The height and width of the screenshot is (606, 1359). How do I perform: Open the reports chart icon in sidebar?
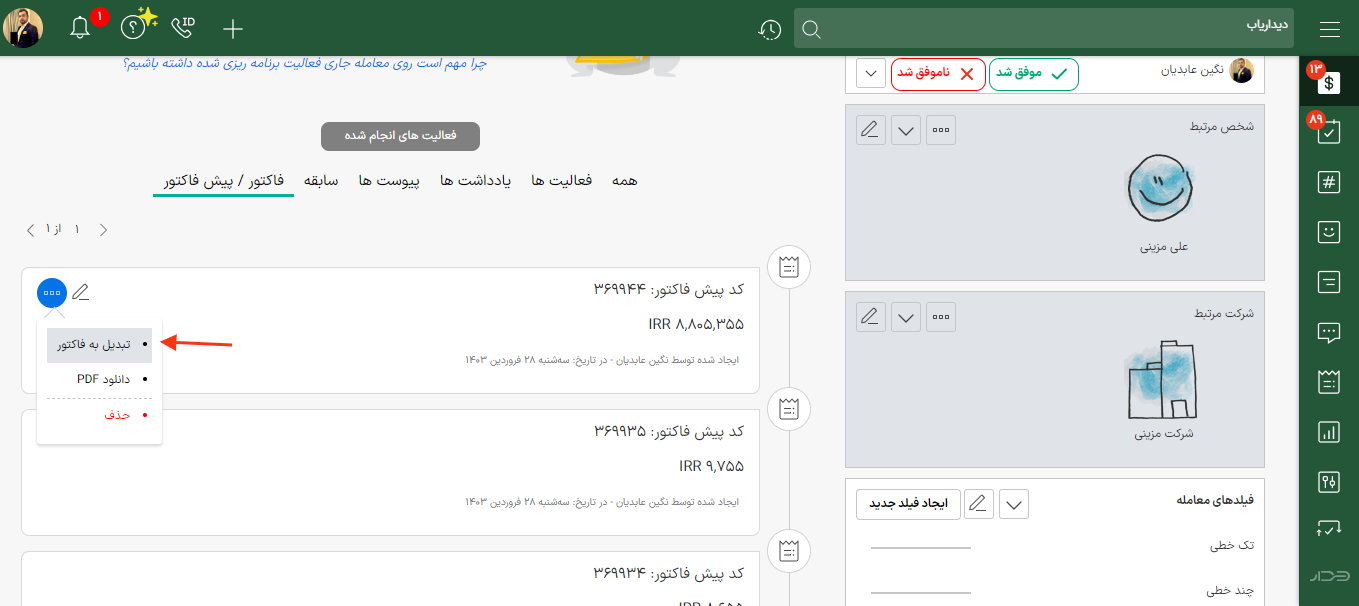point(1329,432)
